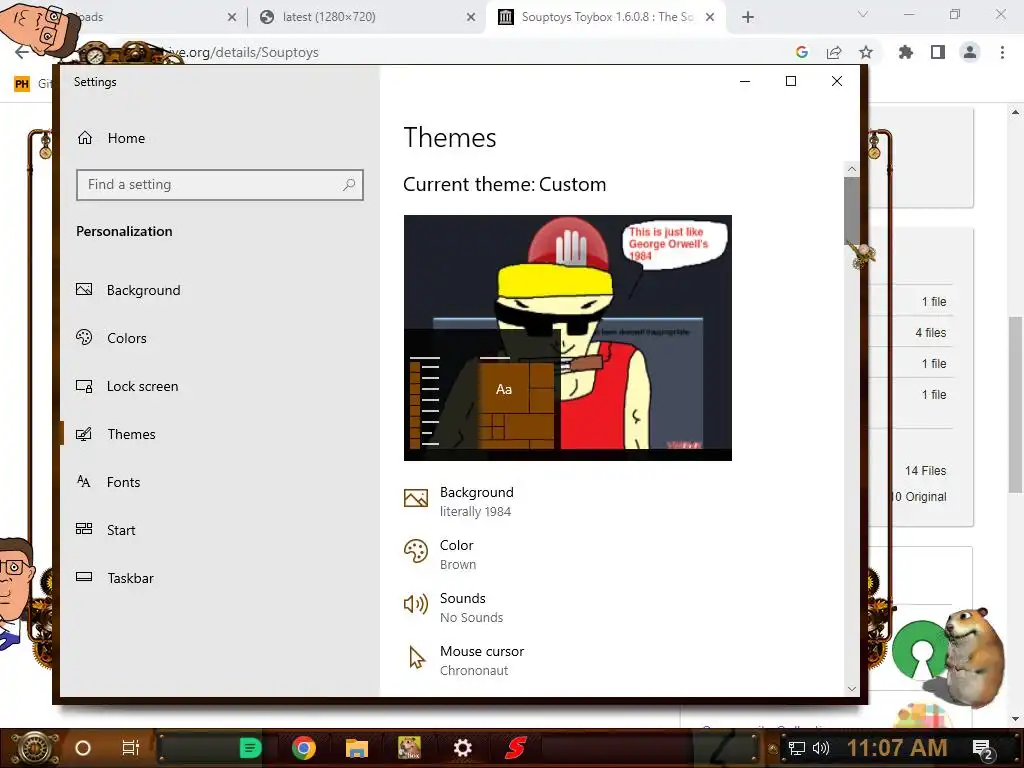The height and width of the screenshot is (768, 1024).
Task: Click the magnifier icon in the search box
Action: point(349,185)
